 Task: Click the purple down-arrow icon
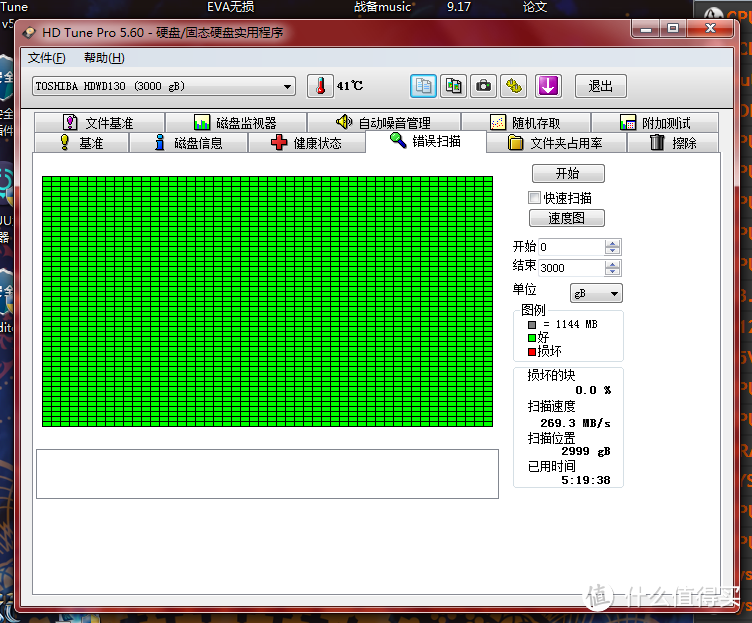(548, 86)
